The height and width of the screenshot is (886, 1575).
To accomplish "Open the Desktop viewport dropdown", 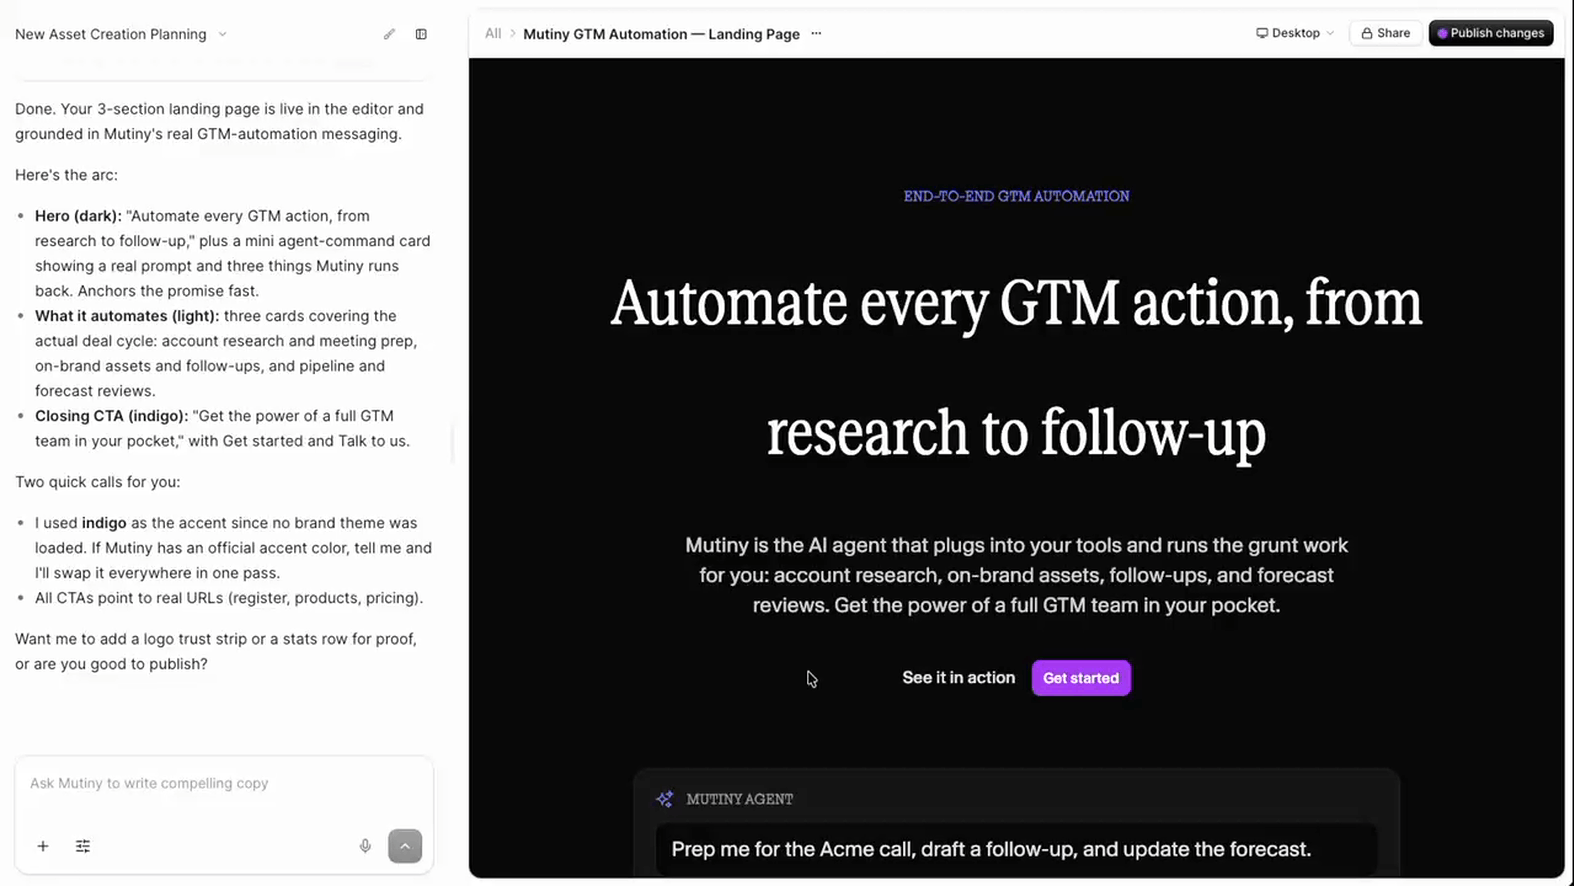I will 1295,33.
